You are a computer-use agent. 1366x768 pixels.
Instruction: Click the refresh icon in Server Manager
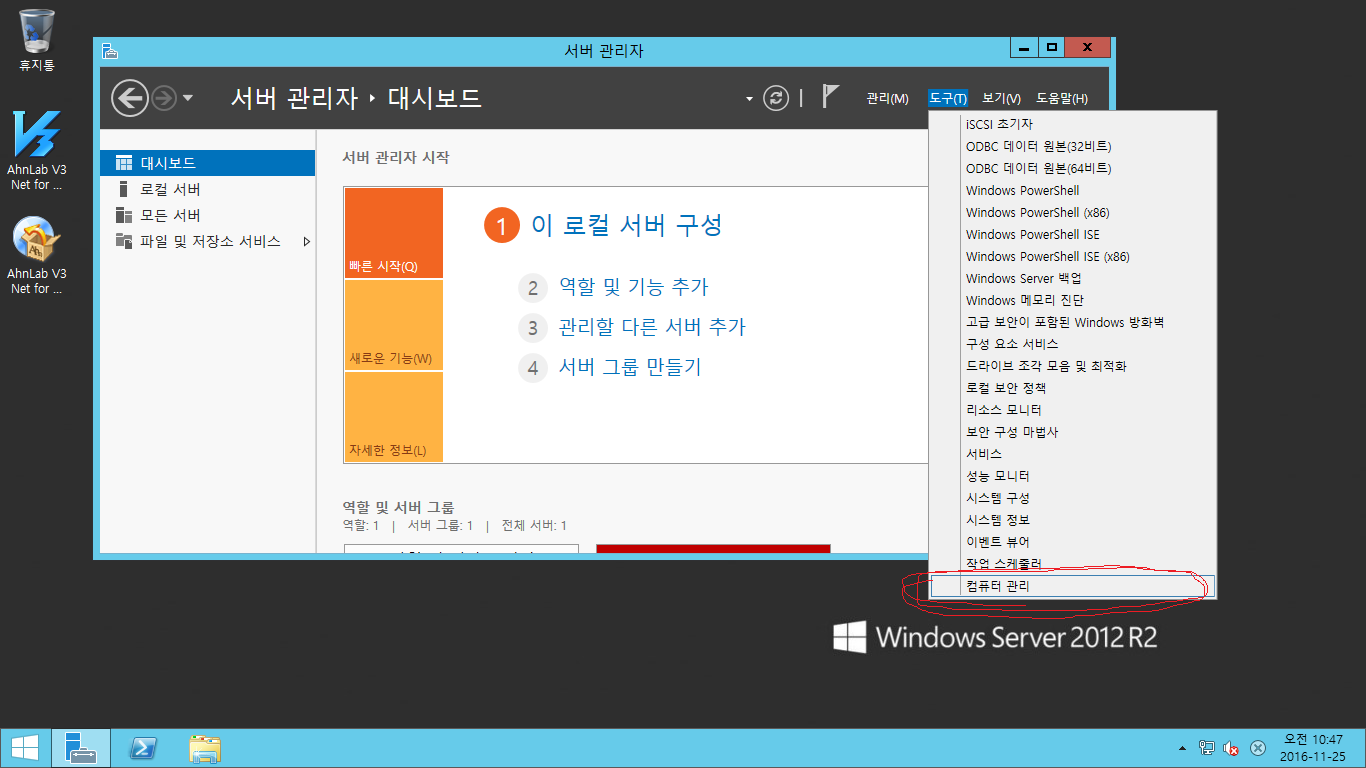(x=776, y=98)
